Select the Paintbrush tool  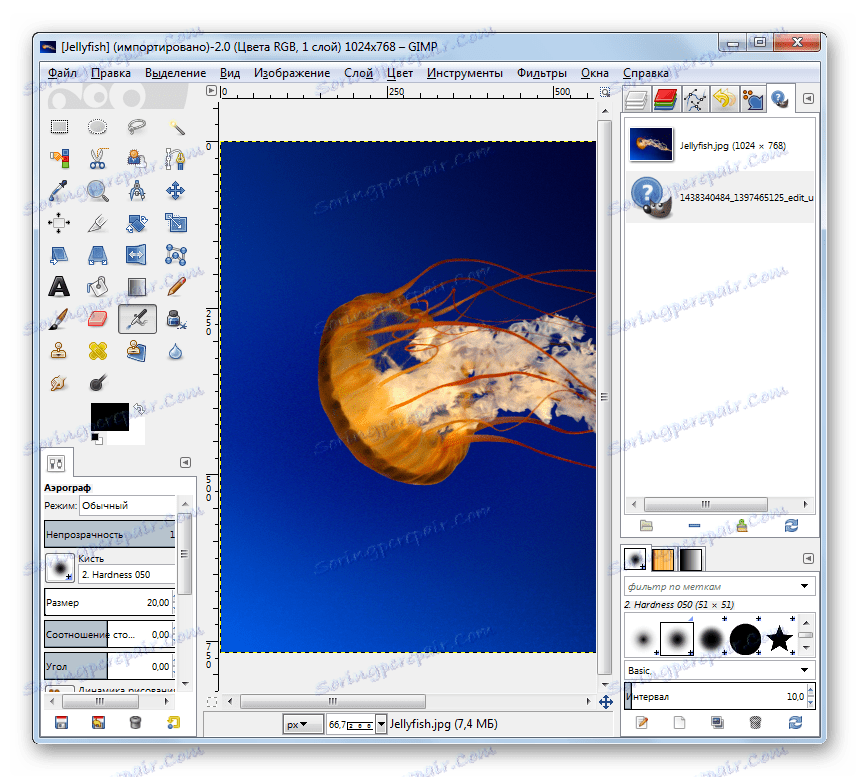point(59,319)
